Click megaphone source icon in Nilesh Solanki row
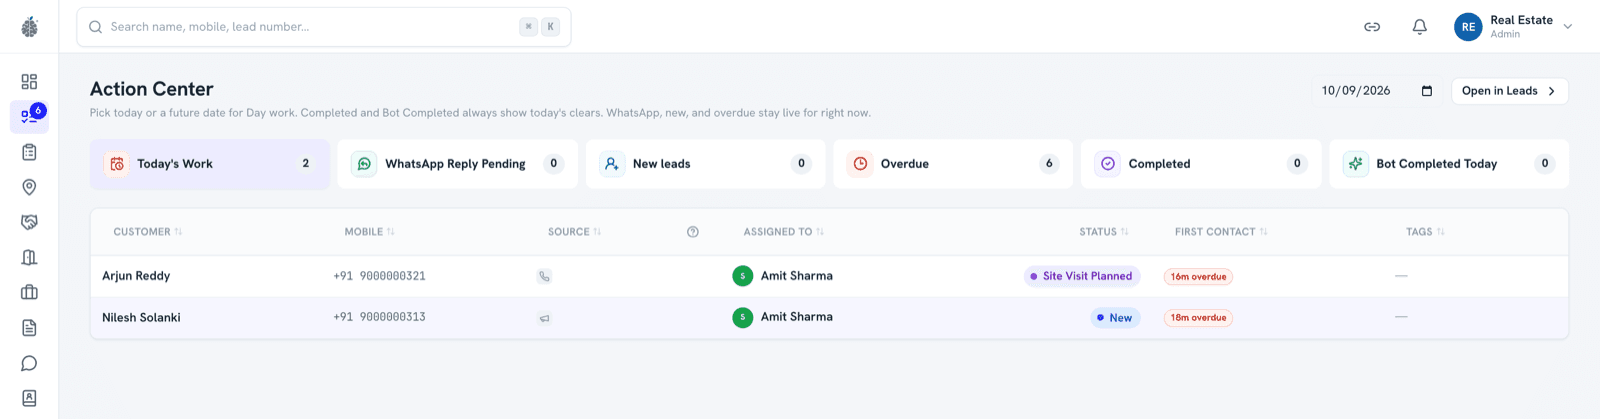This screenshot has height=419, width=1600. coord(544,318)
